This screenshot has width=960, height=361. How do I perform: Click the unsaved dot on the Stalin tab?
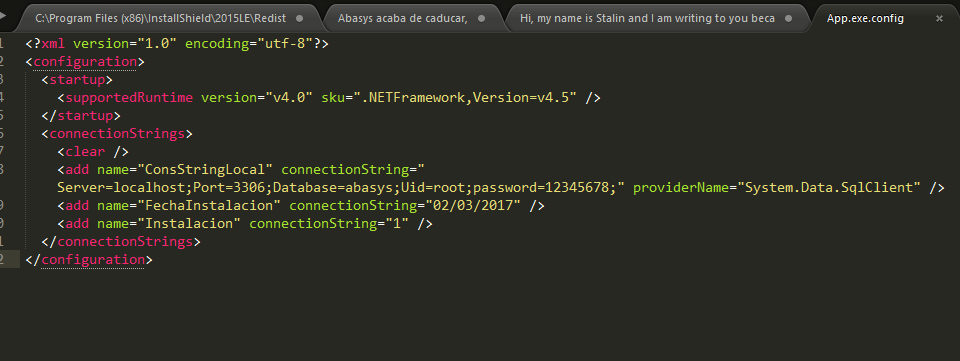788,18
